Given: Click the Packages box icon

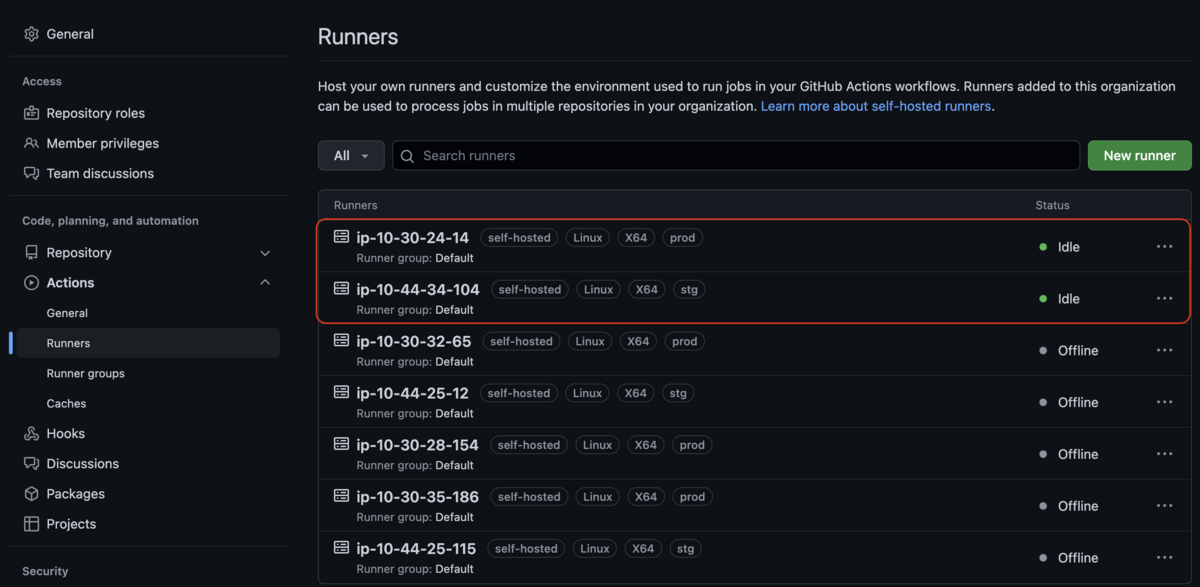Looking at the screenshot, I should click(x=31, y=494).
